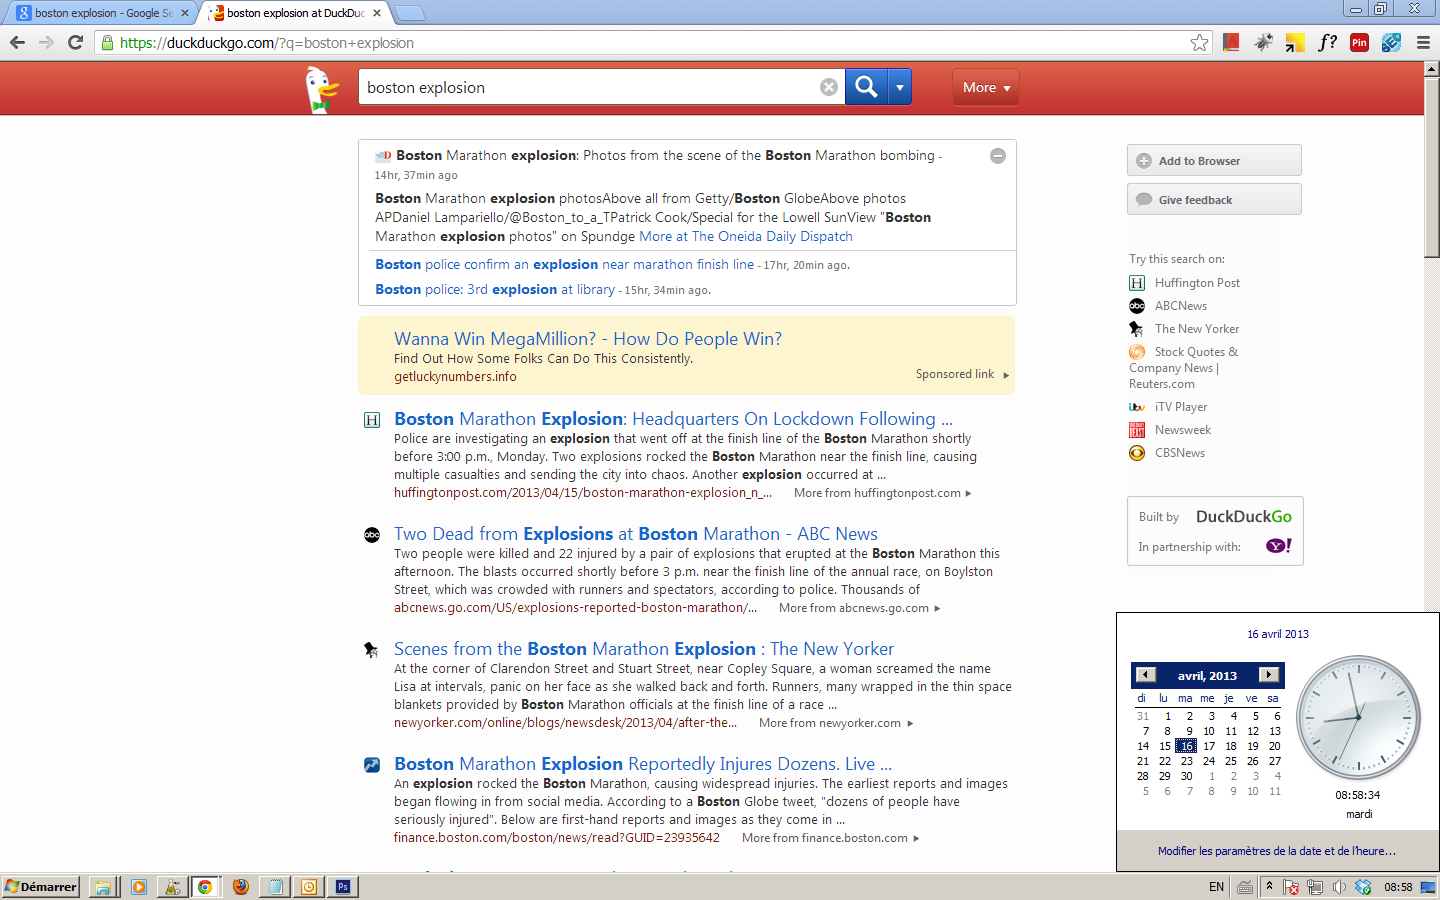Search on Huffington Post instead
The image size is (1440, 900).
(1197, 283)
